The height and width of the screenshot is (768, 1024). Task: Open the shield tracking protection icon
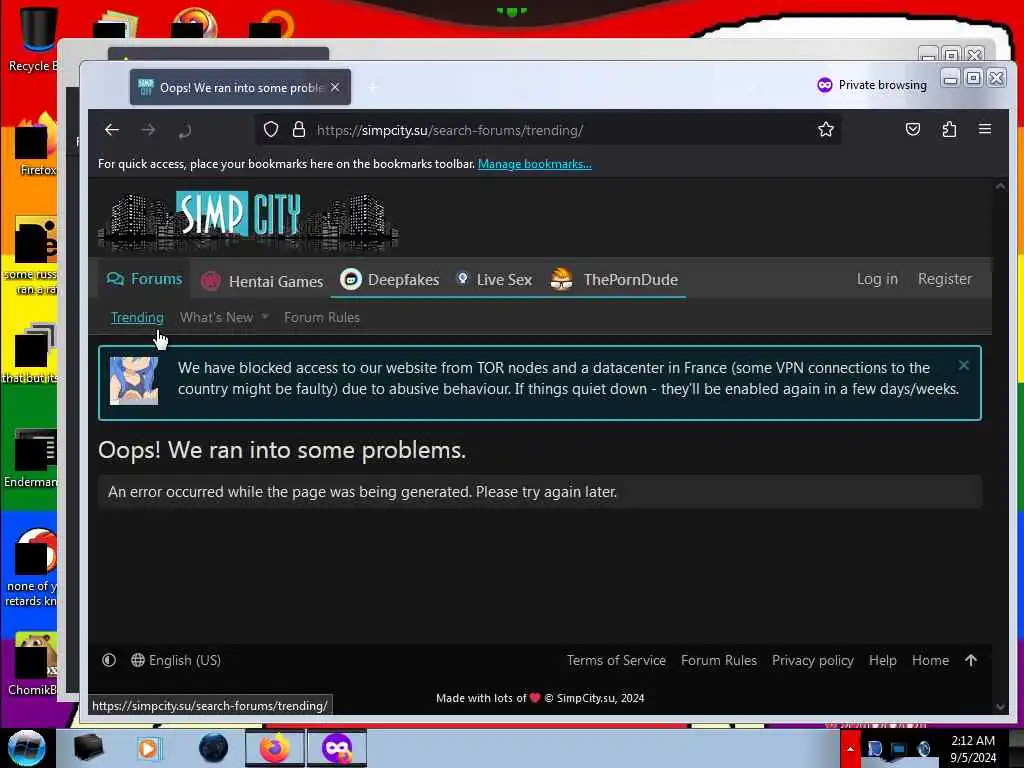coord(271,129)
